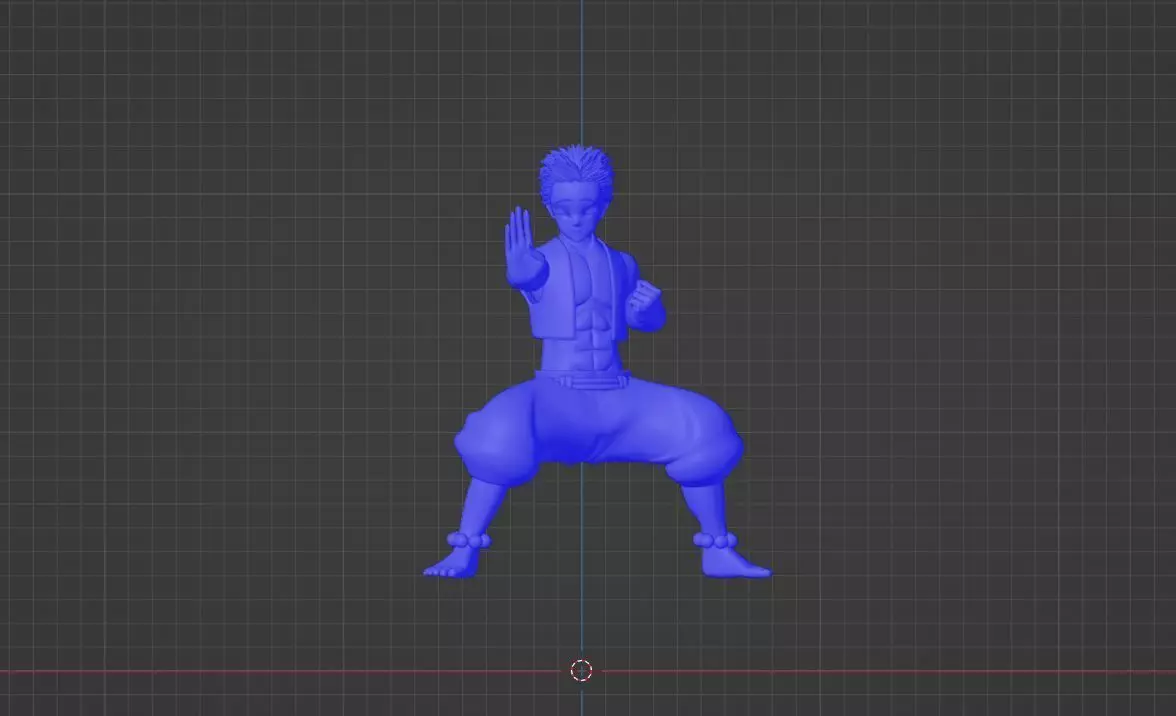Click the 3D cursor at the origin
1176x716 pixels.
click(581, 670)
